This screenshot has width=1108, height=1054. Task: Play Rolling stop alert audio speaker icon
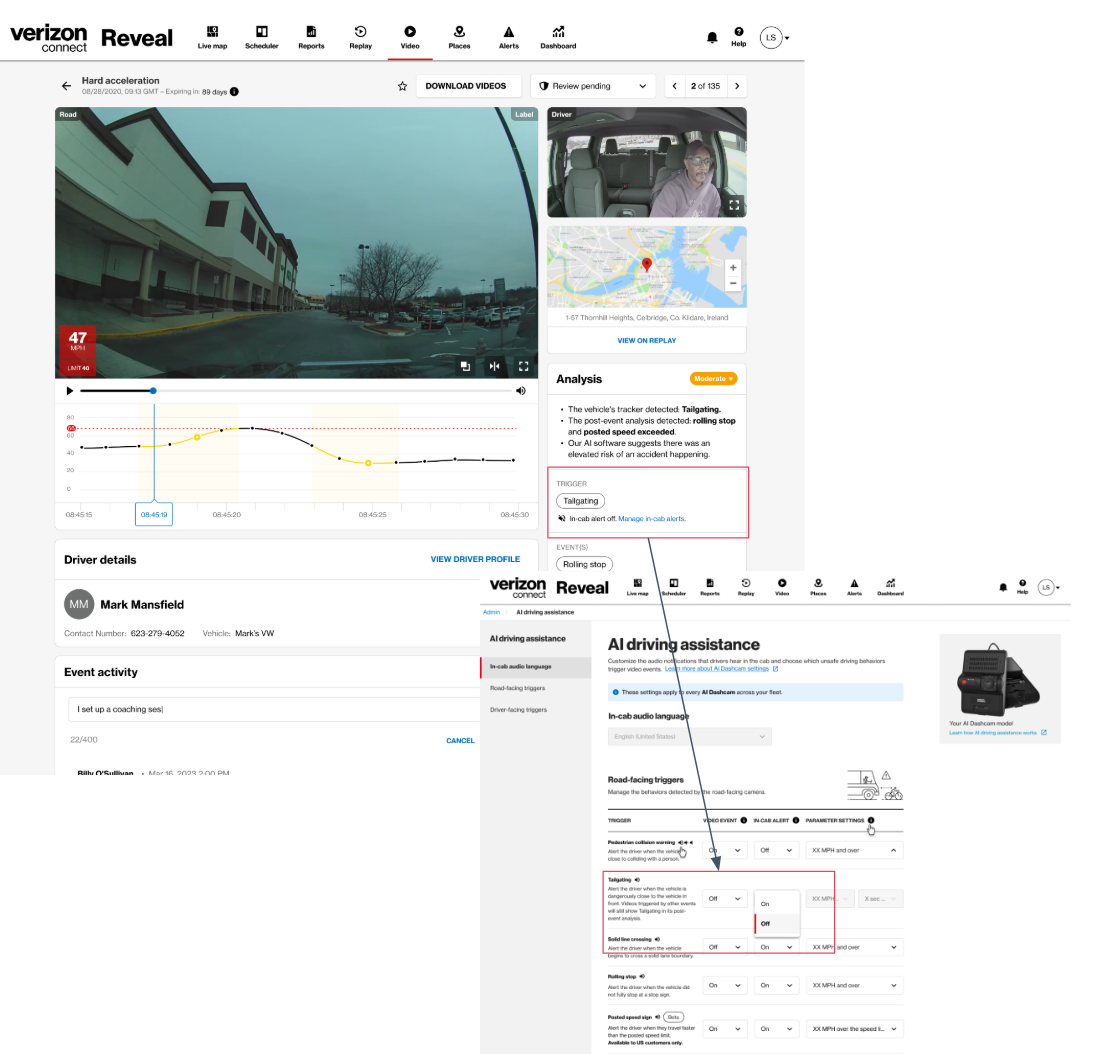coord(642,977)
